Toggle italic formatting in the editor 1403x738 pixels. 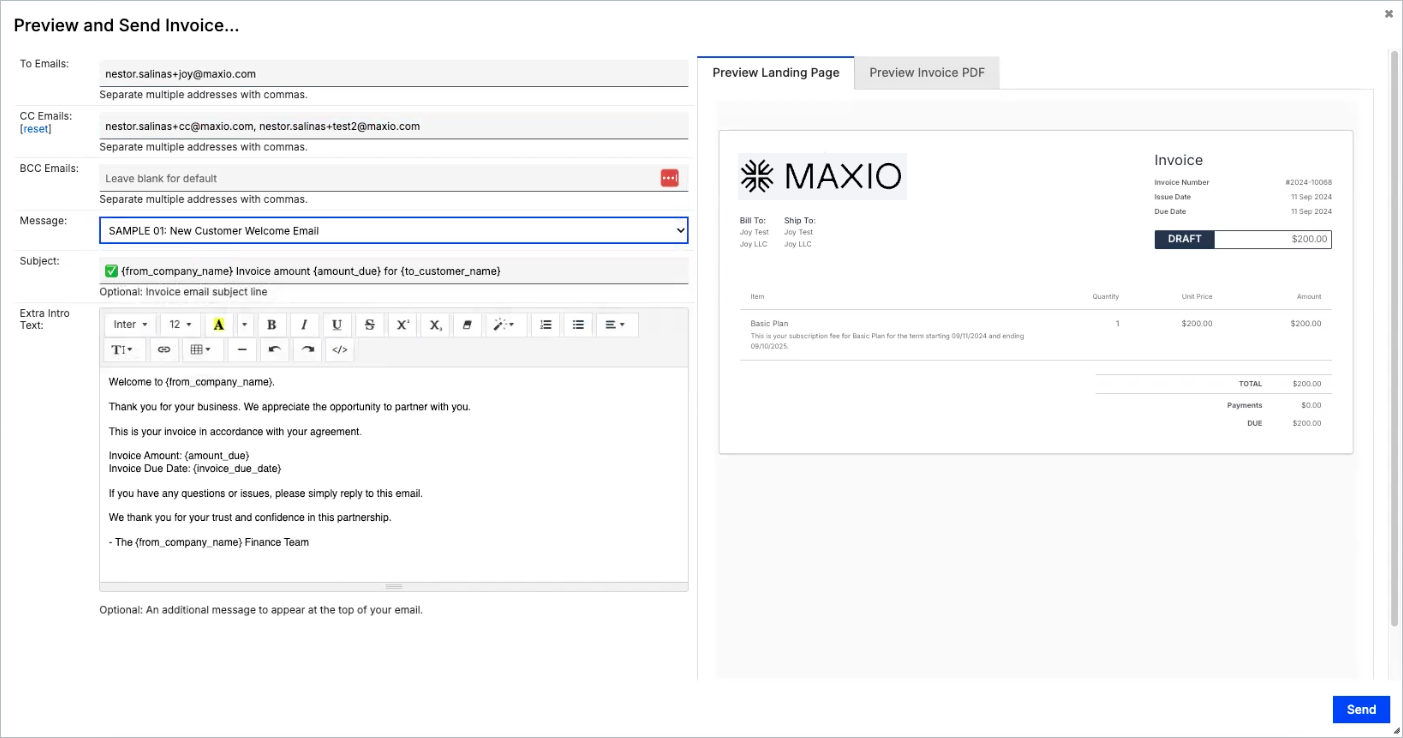304,324
